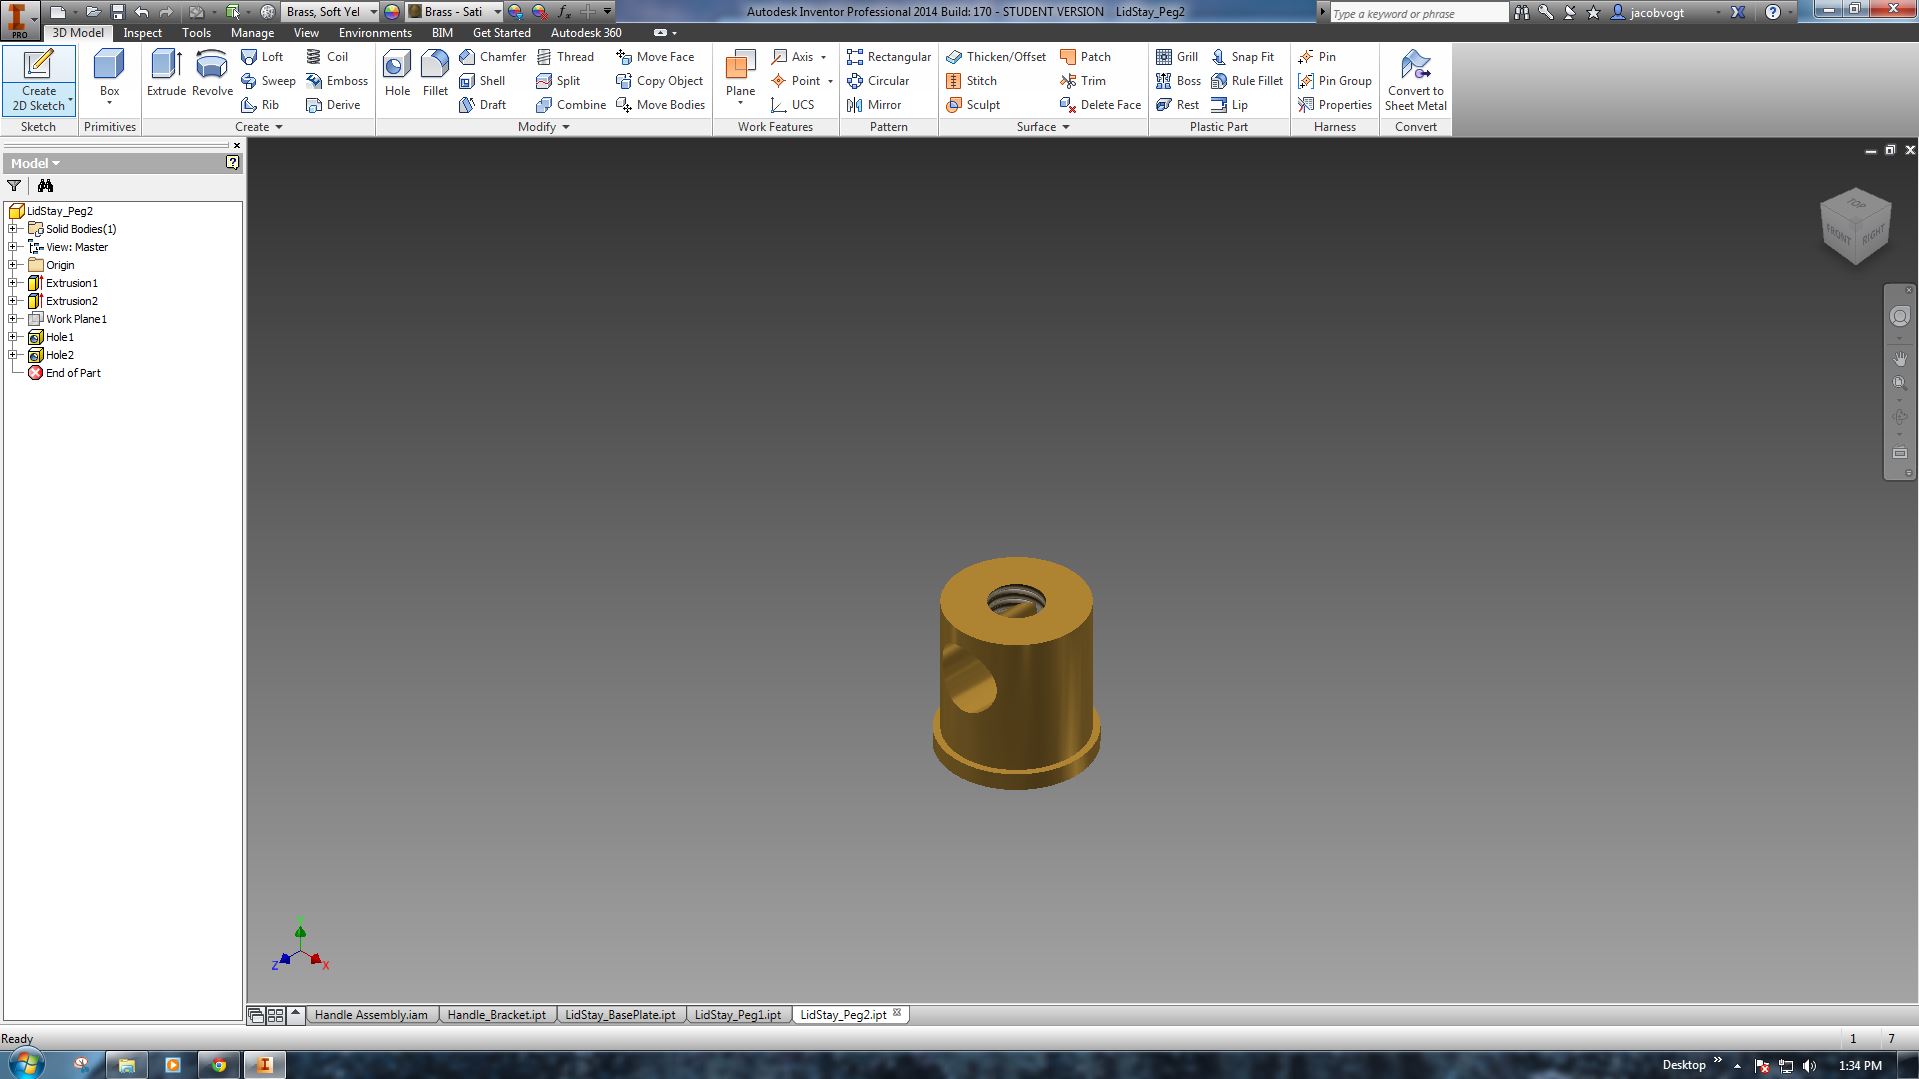Click the Loft tool
This screenshot has width=1919, height=1079.
(262, 57)
